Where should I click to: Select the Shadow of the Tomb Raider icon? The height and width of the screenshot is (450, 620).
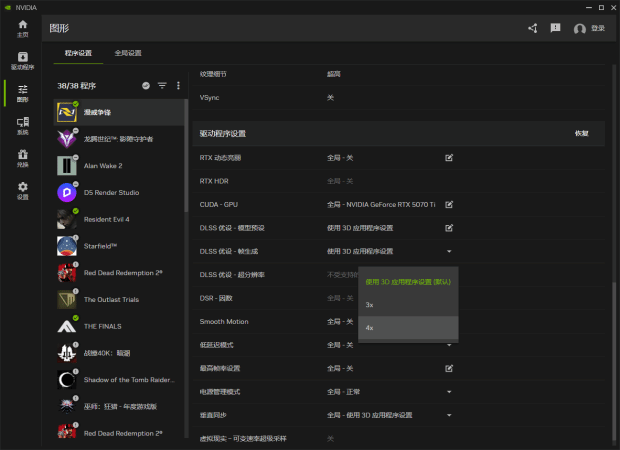(67, 380)
